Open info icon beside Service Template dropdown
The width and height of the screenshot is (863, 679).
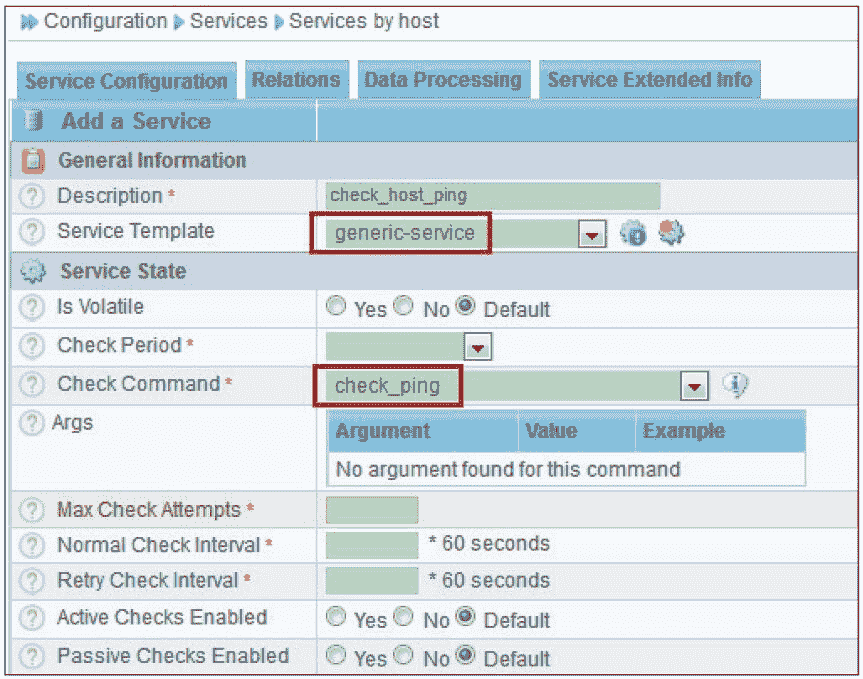pyautogui.click(x=633, y=235)
